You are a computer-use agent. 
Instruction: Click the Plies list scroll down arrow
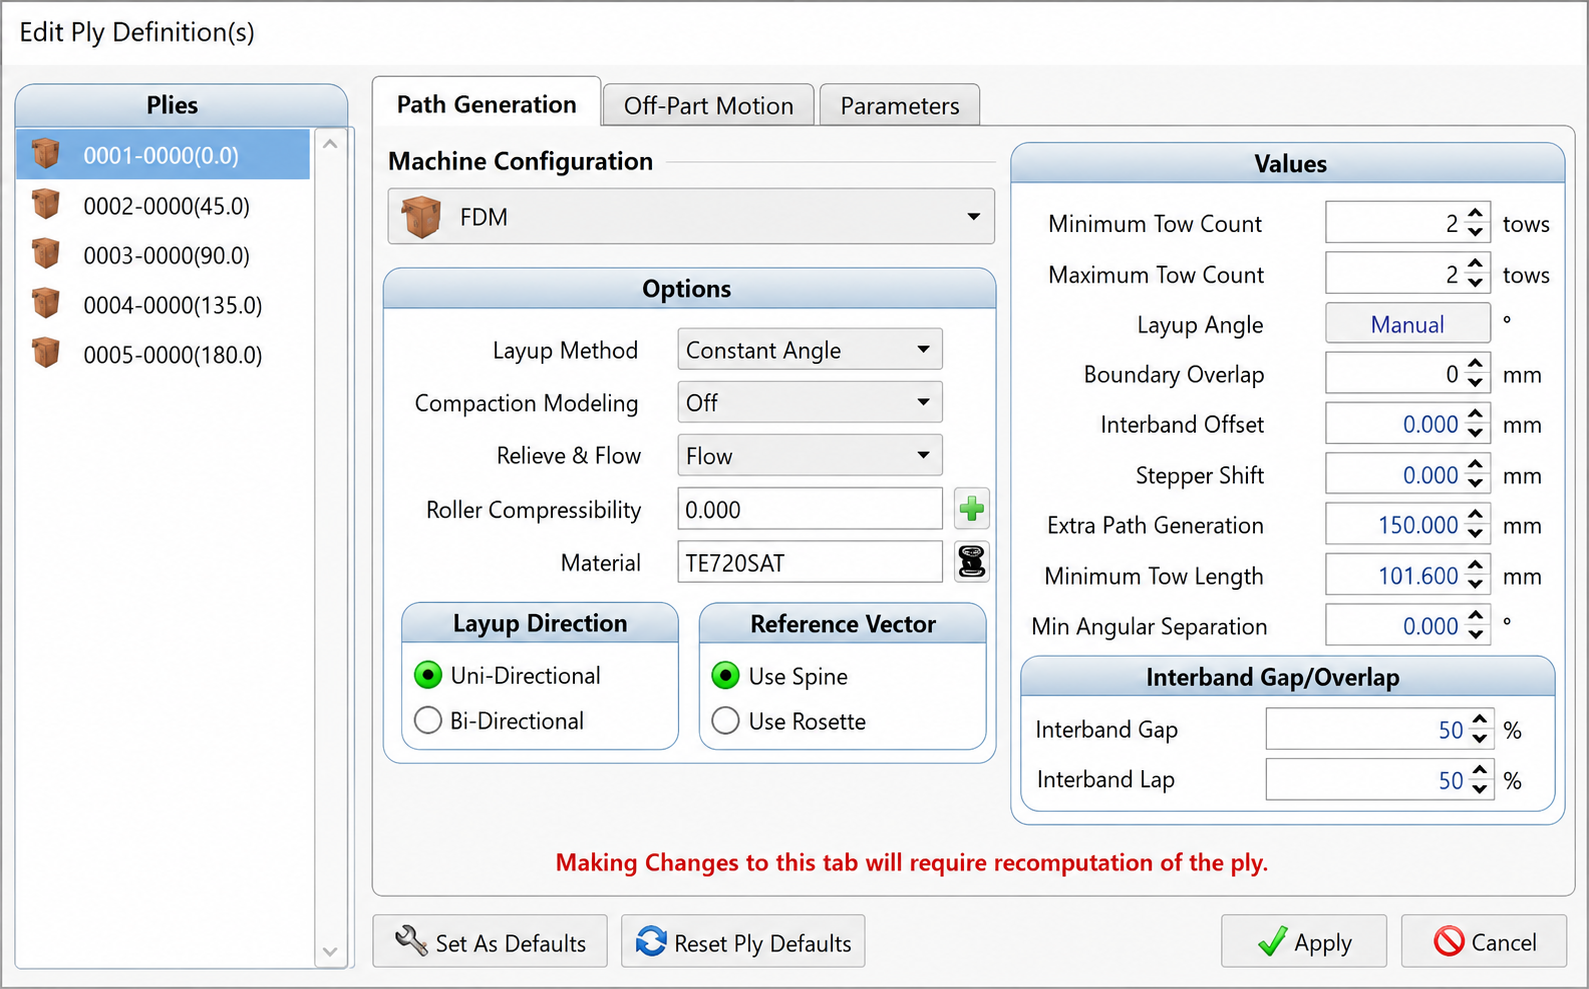[x=330, y=952]
